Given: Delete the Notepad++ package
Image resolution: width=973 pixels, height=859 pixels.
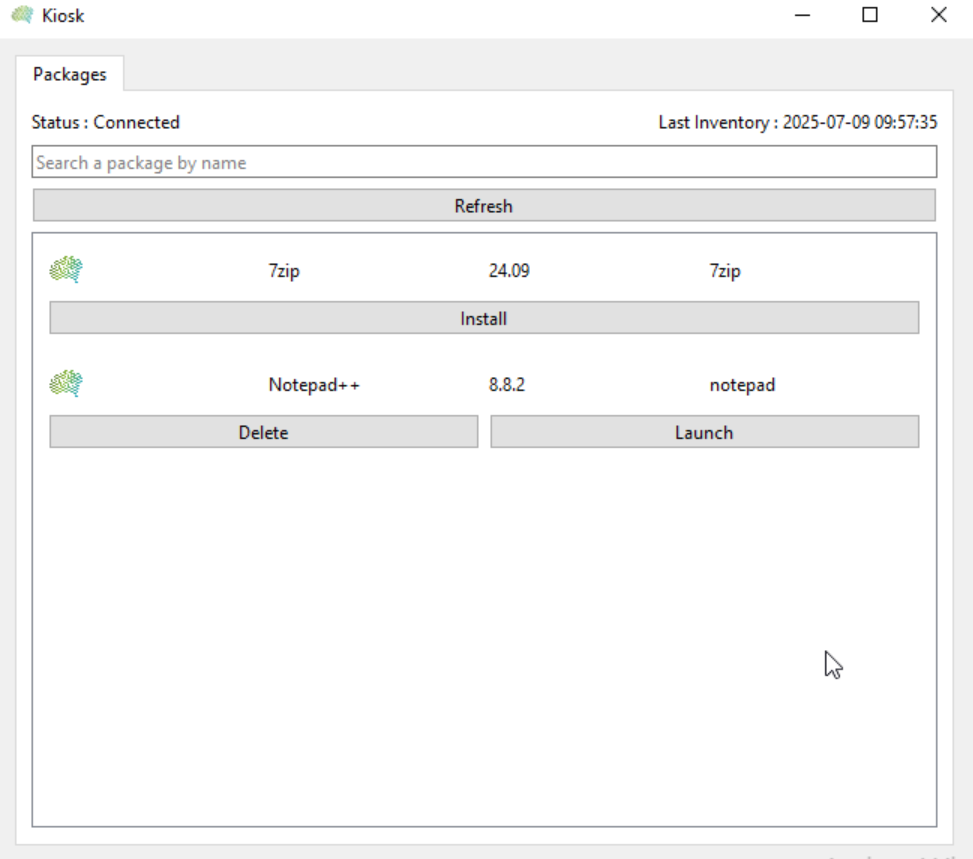Looking at the screenshot, I should [x=264, y=432].
